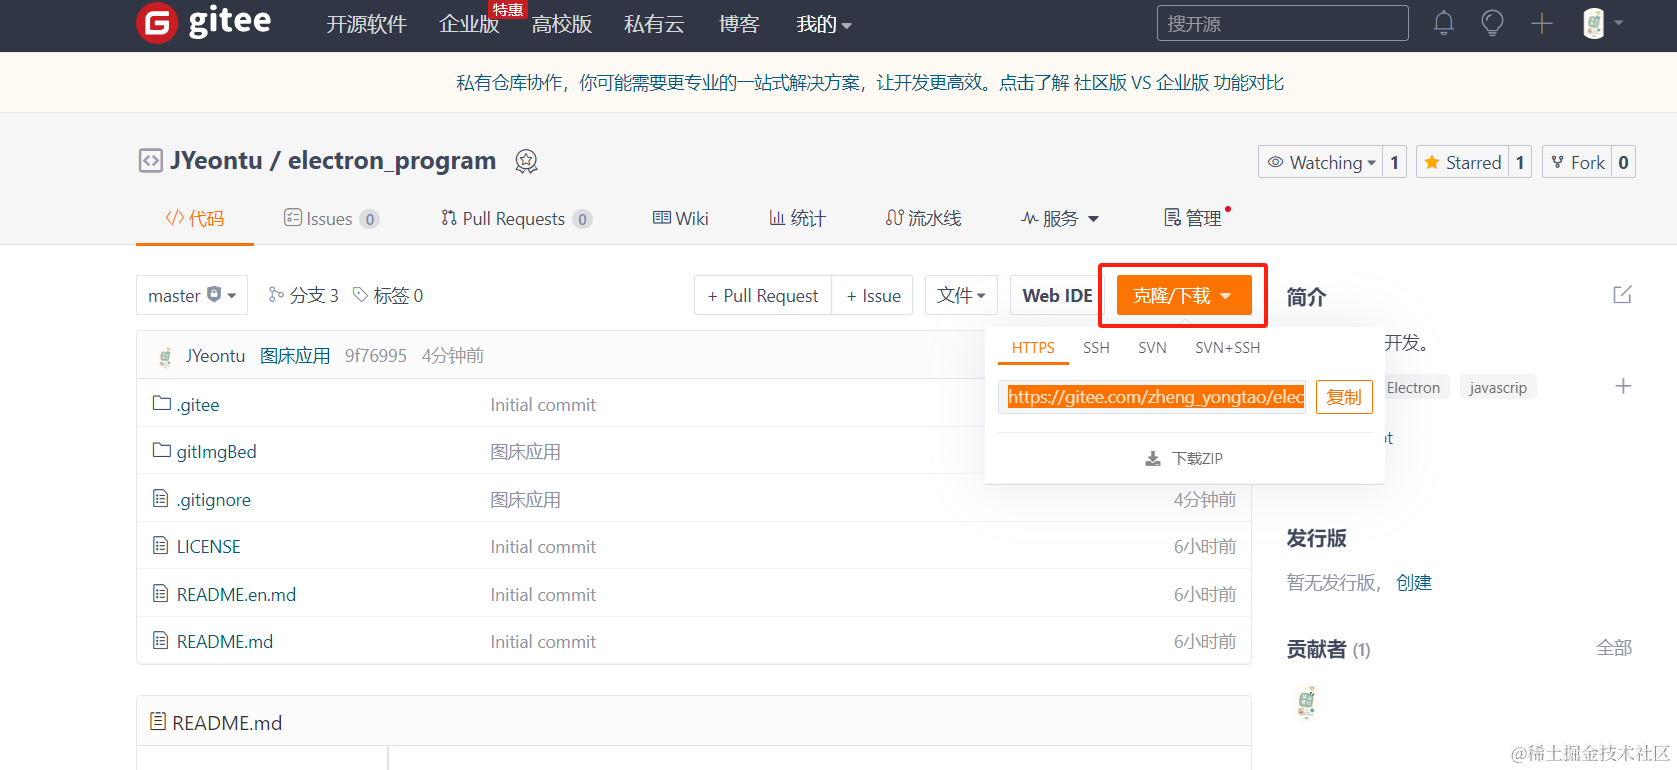Click the badge icon beside electron_program

(x=526, y=161)
